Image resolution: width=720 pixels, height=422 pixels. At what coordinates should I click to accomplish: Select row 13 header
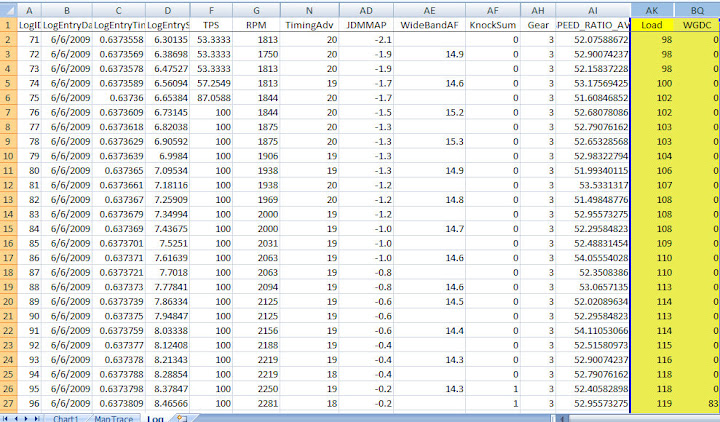pos(8,200)
